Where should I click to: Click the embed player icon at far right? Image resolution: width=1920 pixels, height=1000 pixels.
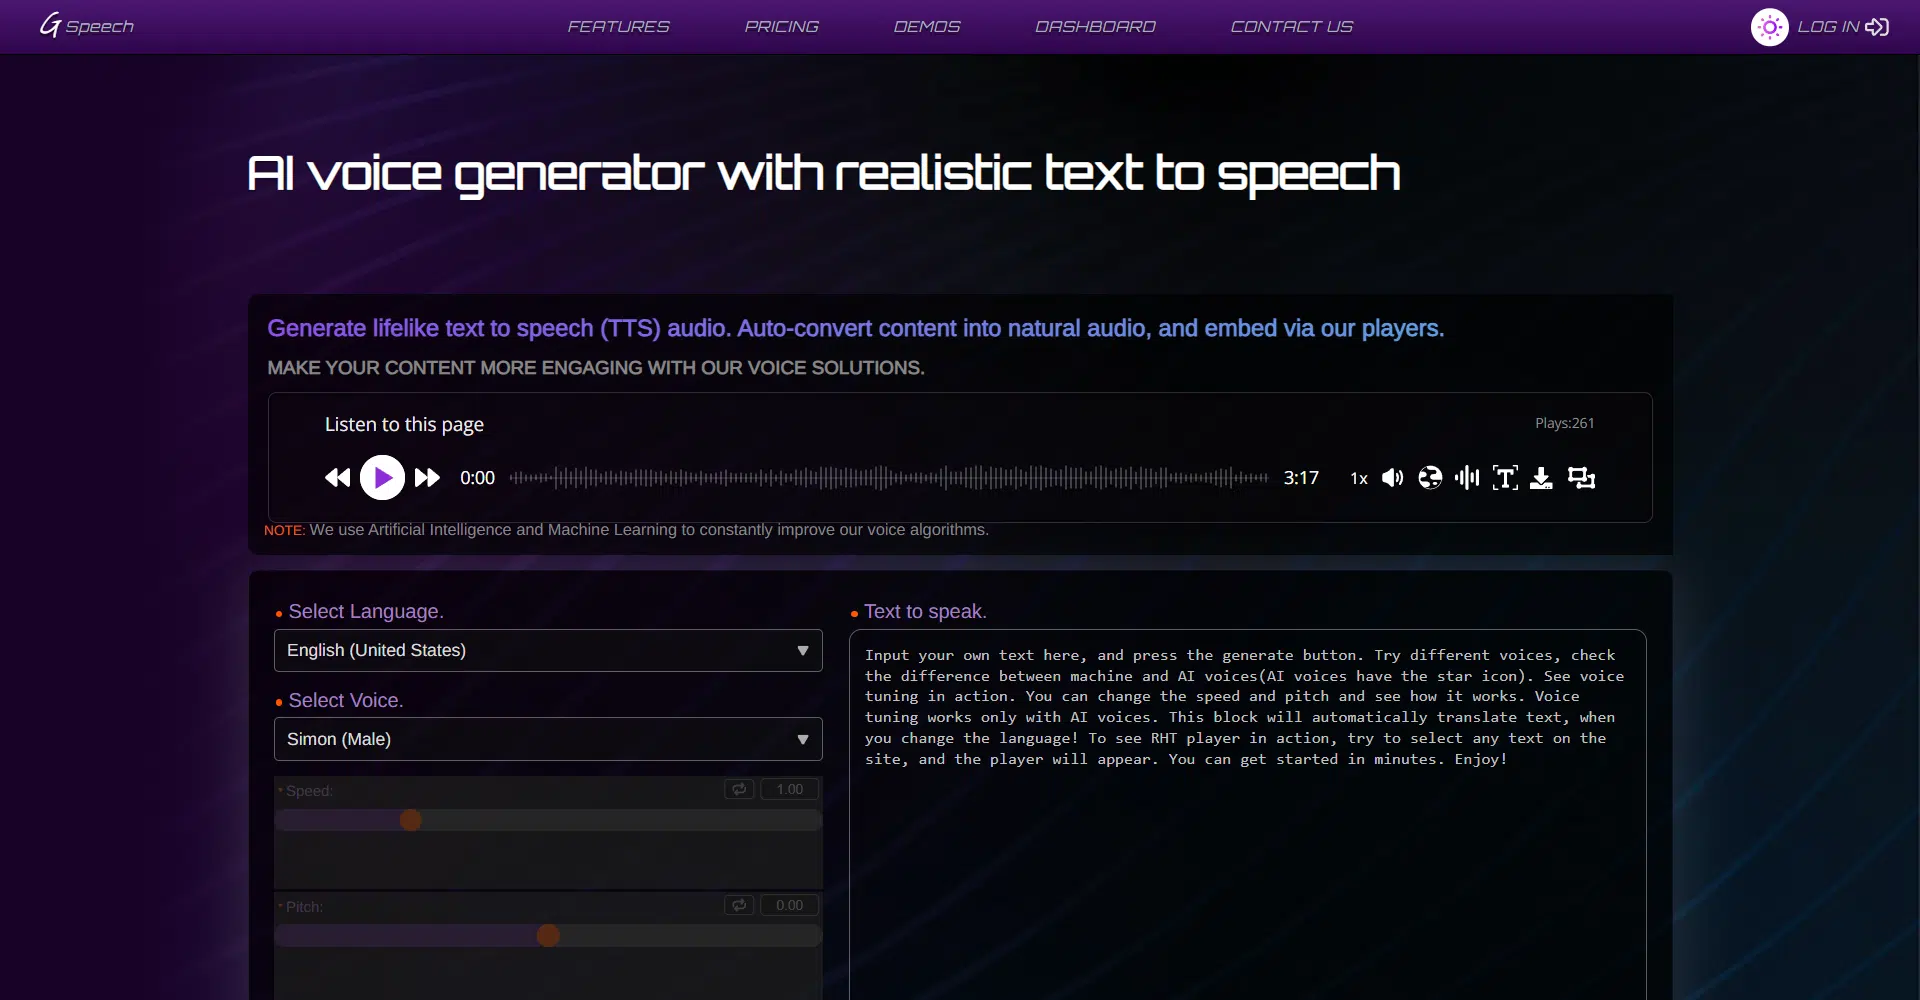click(1581, 478)
